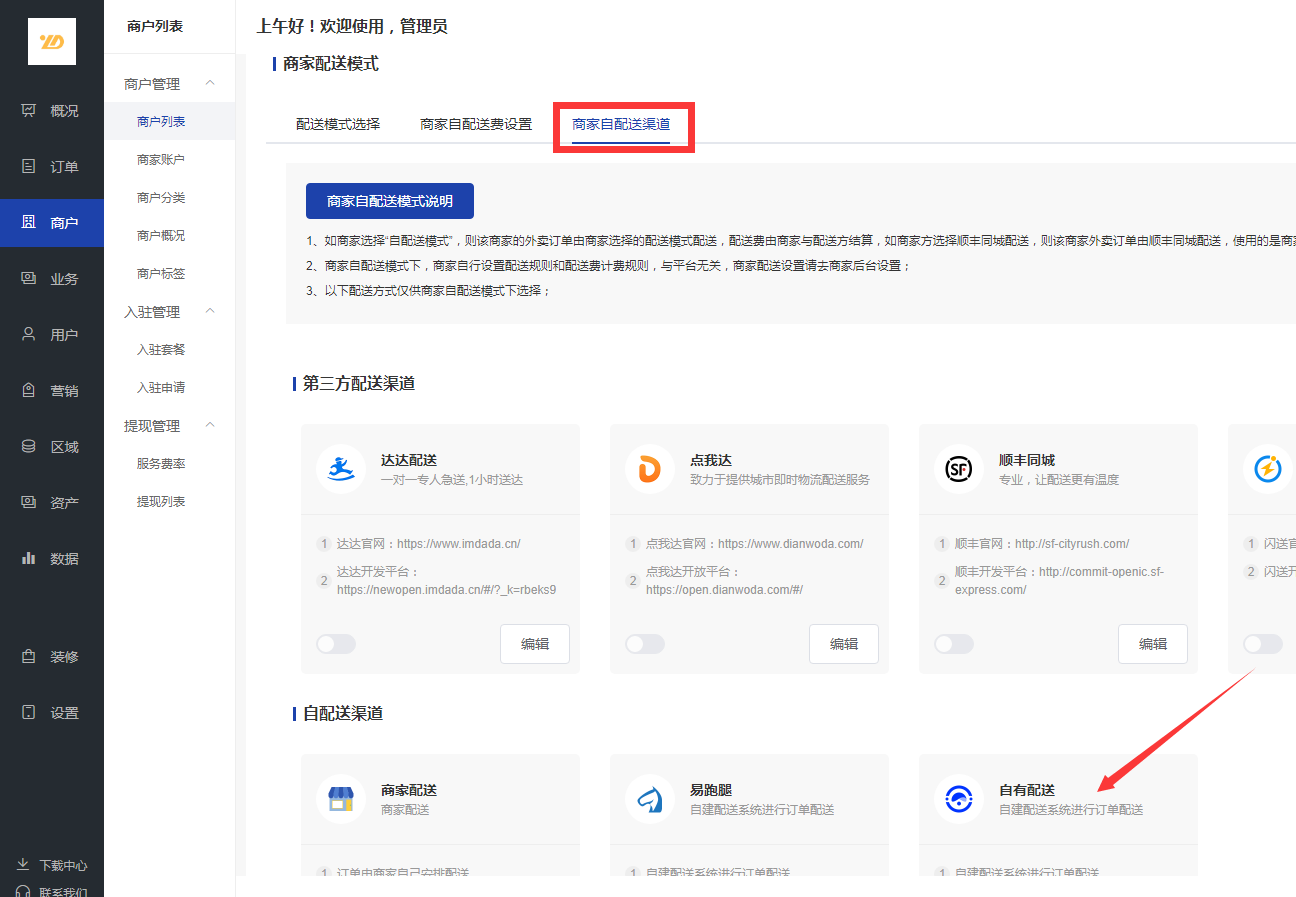Click the yellow YD logo

pyautogui.click(x=52, y=41)
